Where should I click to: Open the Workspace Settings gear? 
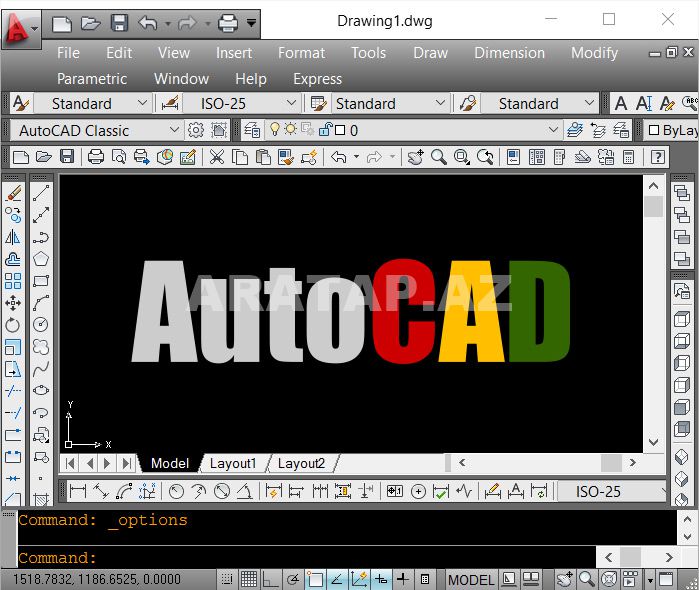click(196, 130)
